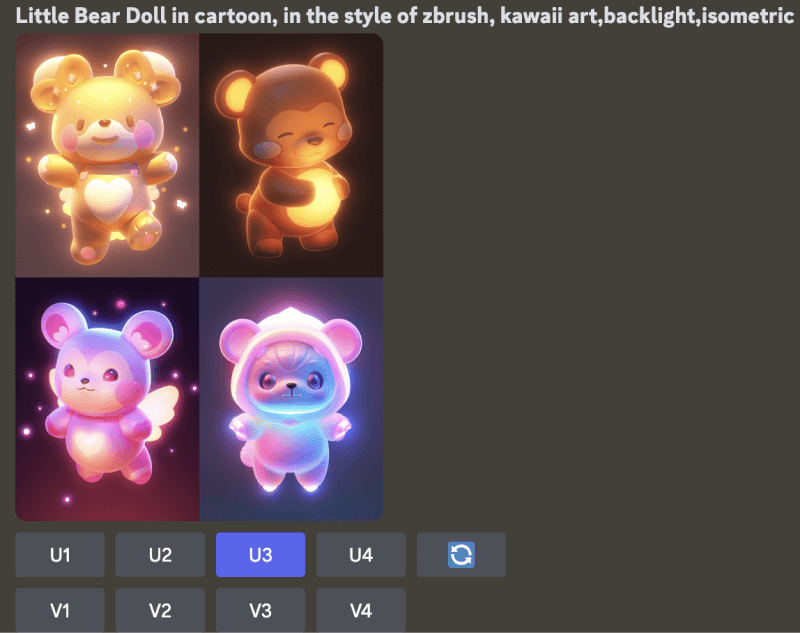Open the orange glowing brown bear image

click(x=291, y=156)
